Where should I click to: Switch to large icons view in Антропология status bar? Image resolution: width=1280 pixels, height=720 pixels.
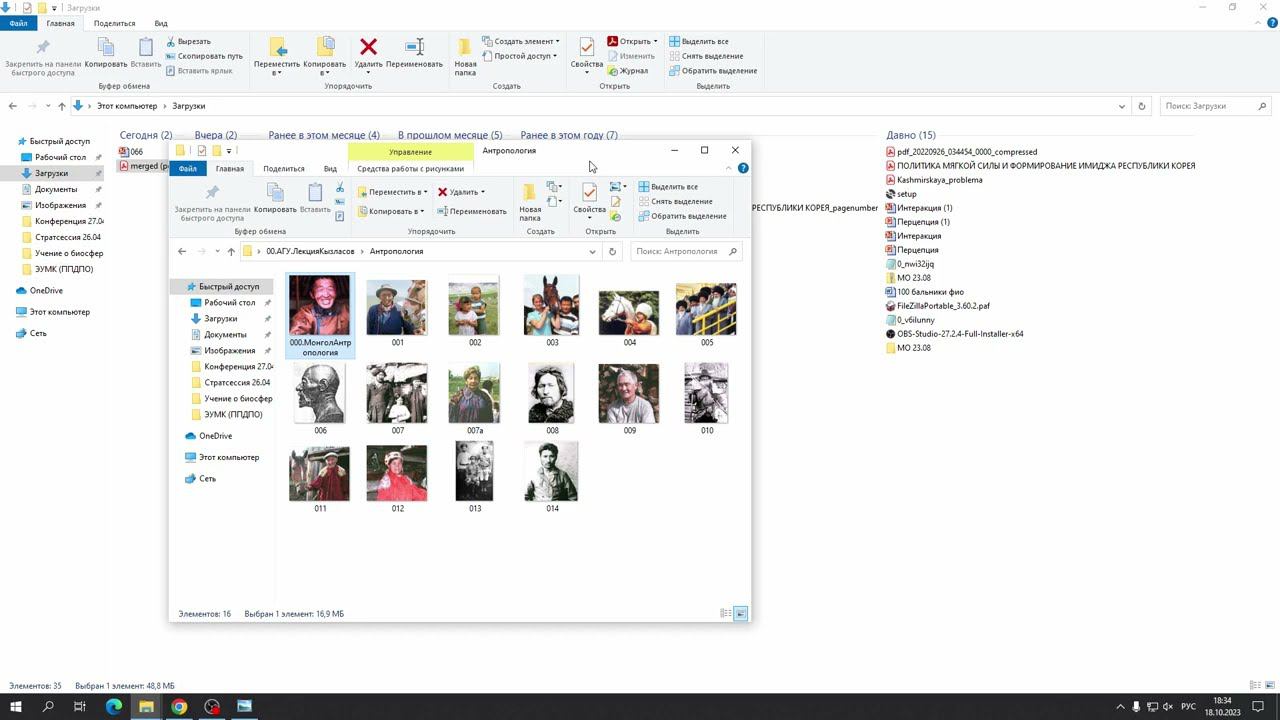741,613
